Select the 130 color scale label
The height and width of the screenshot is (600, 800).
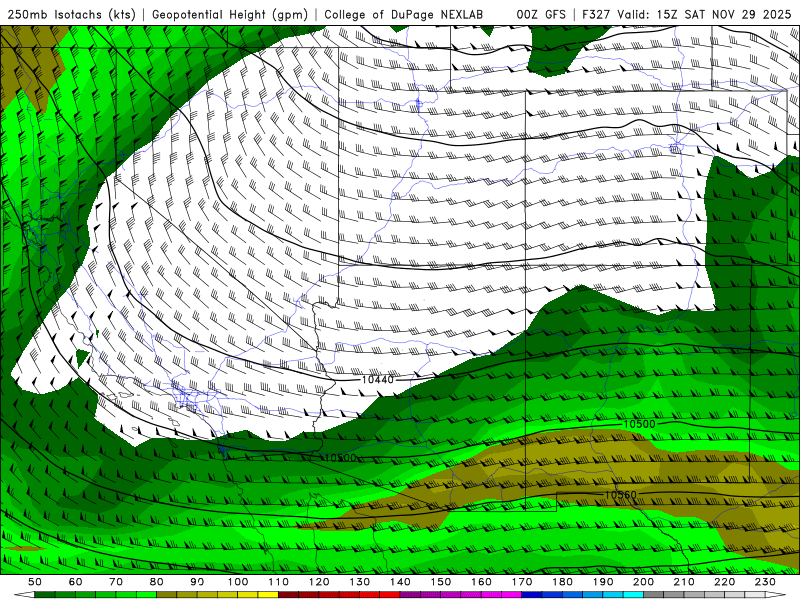(360, 582)
